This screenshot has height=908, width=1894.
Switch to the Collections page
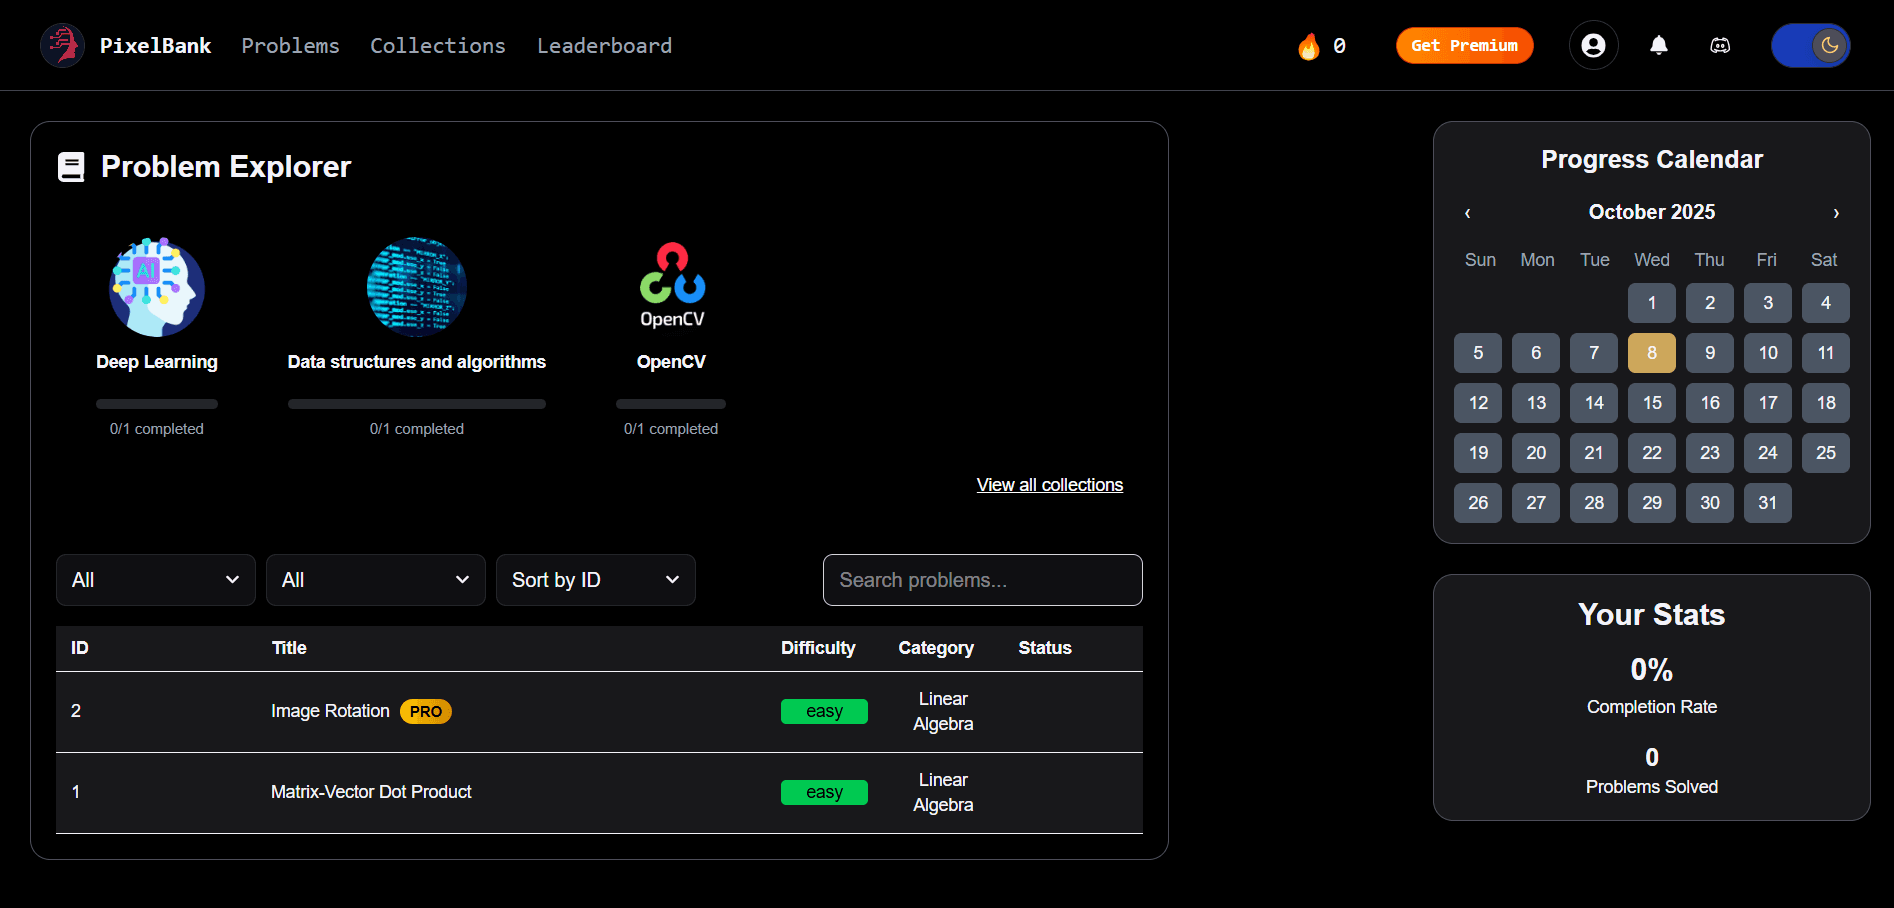[438, 45]
